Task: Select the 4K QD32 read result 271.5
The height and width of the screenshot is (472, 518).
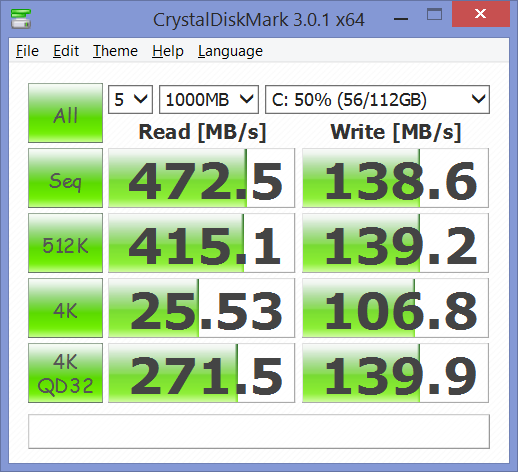Action: [201, 373]
